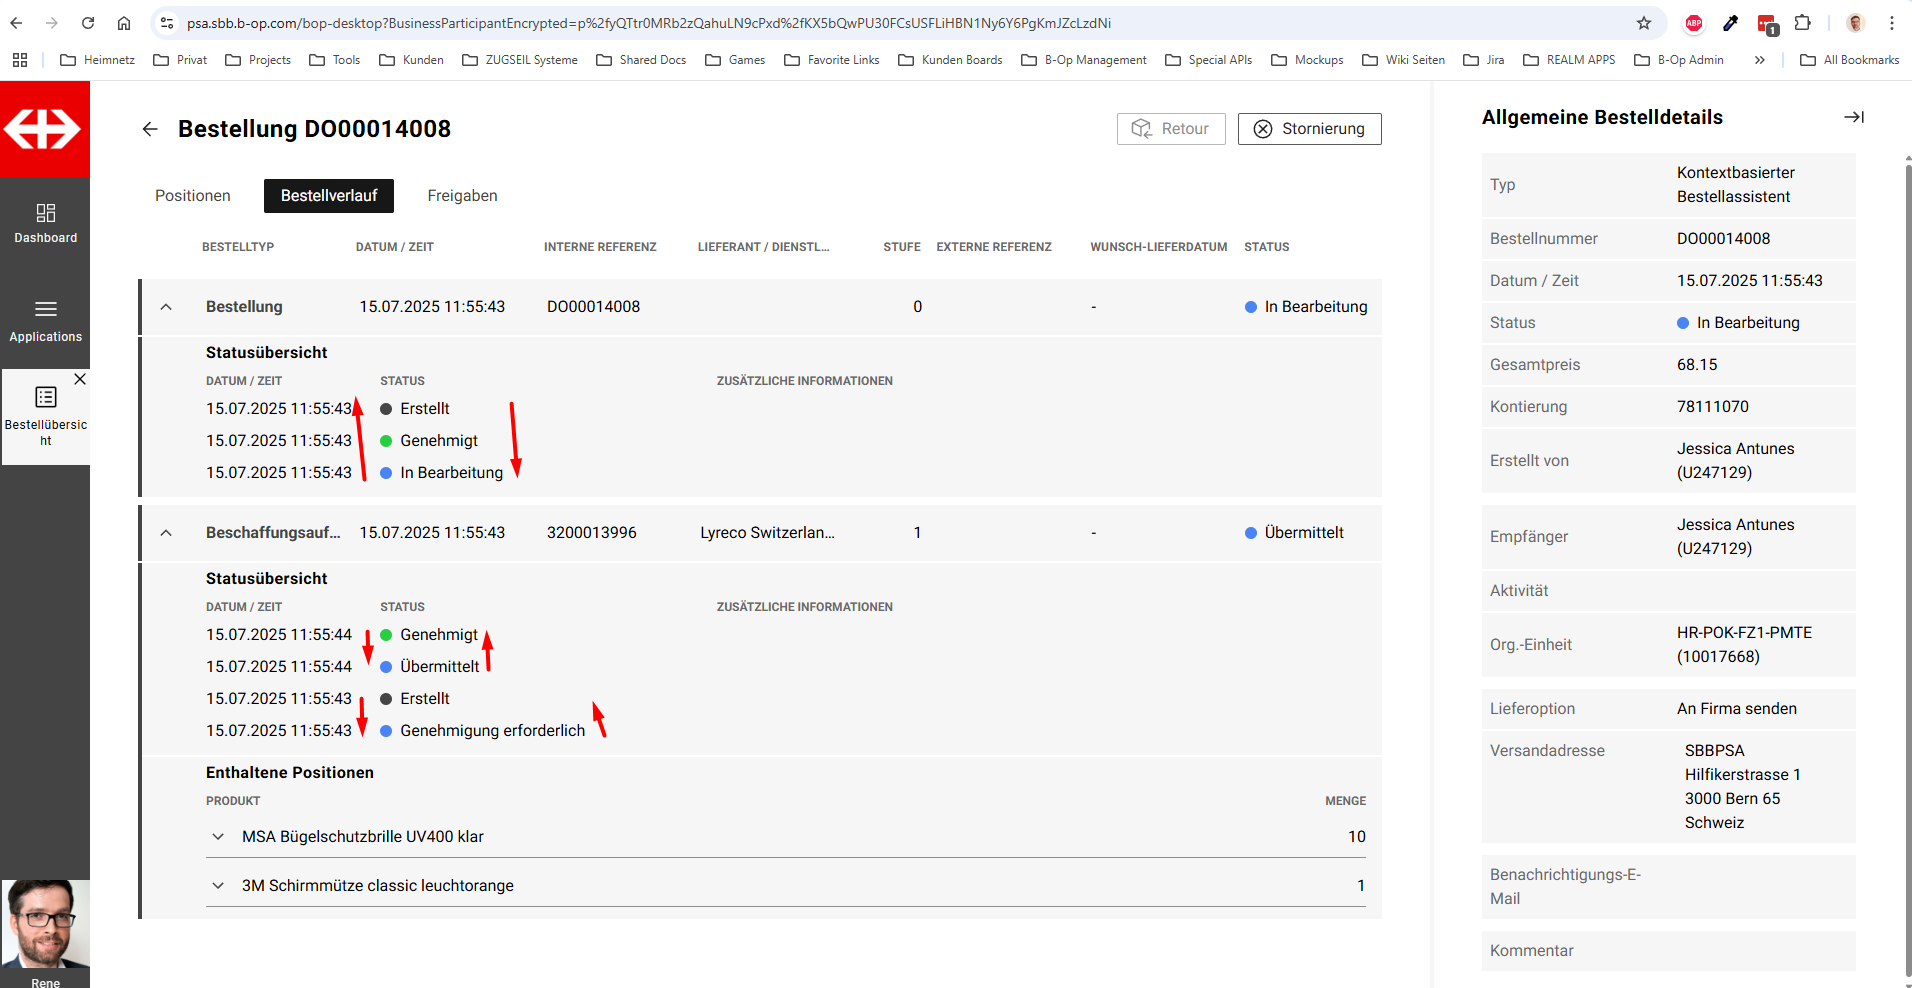Collapse the Bestellung row
Screen dimensions: 1912x988
[x=166, y=307]
